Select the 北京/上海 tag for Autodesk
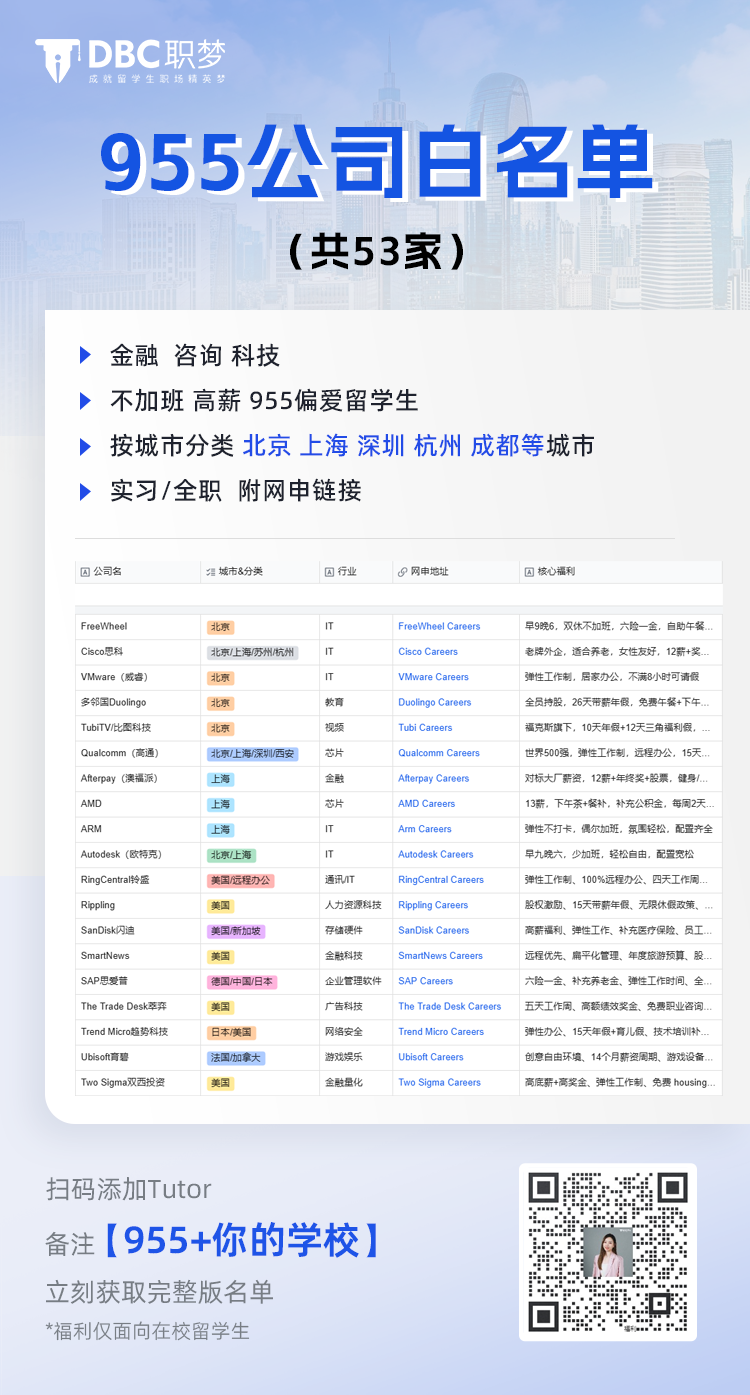750x1395 pixels. (231, 855)
